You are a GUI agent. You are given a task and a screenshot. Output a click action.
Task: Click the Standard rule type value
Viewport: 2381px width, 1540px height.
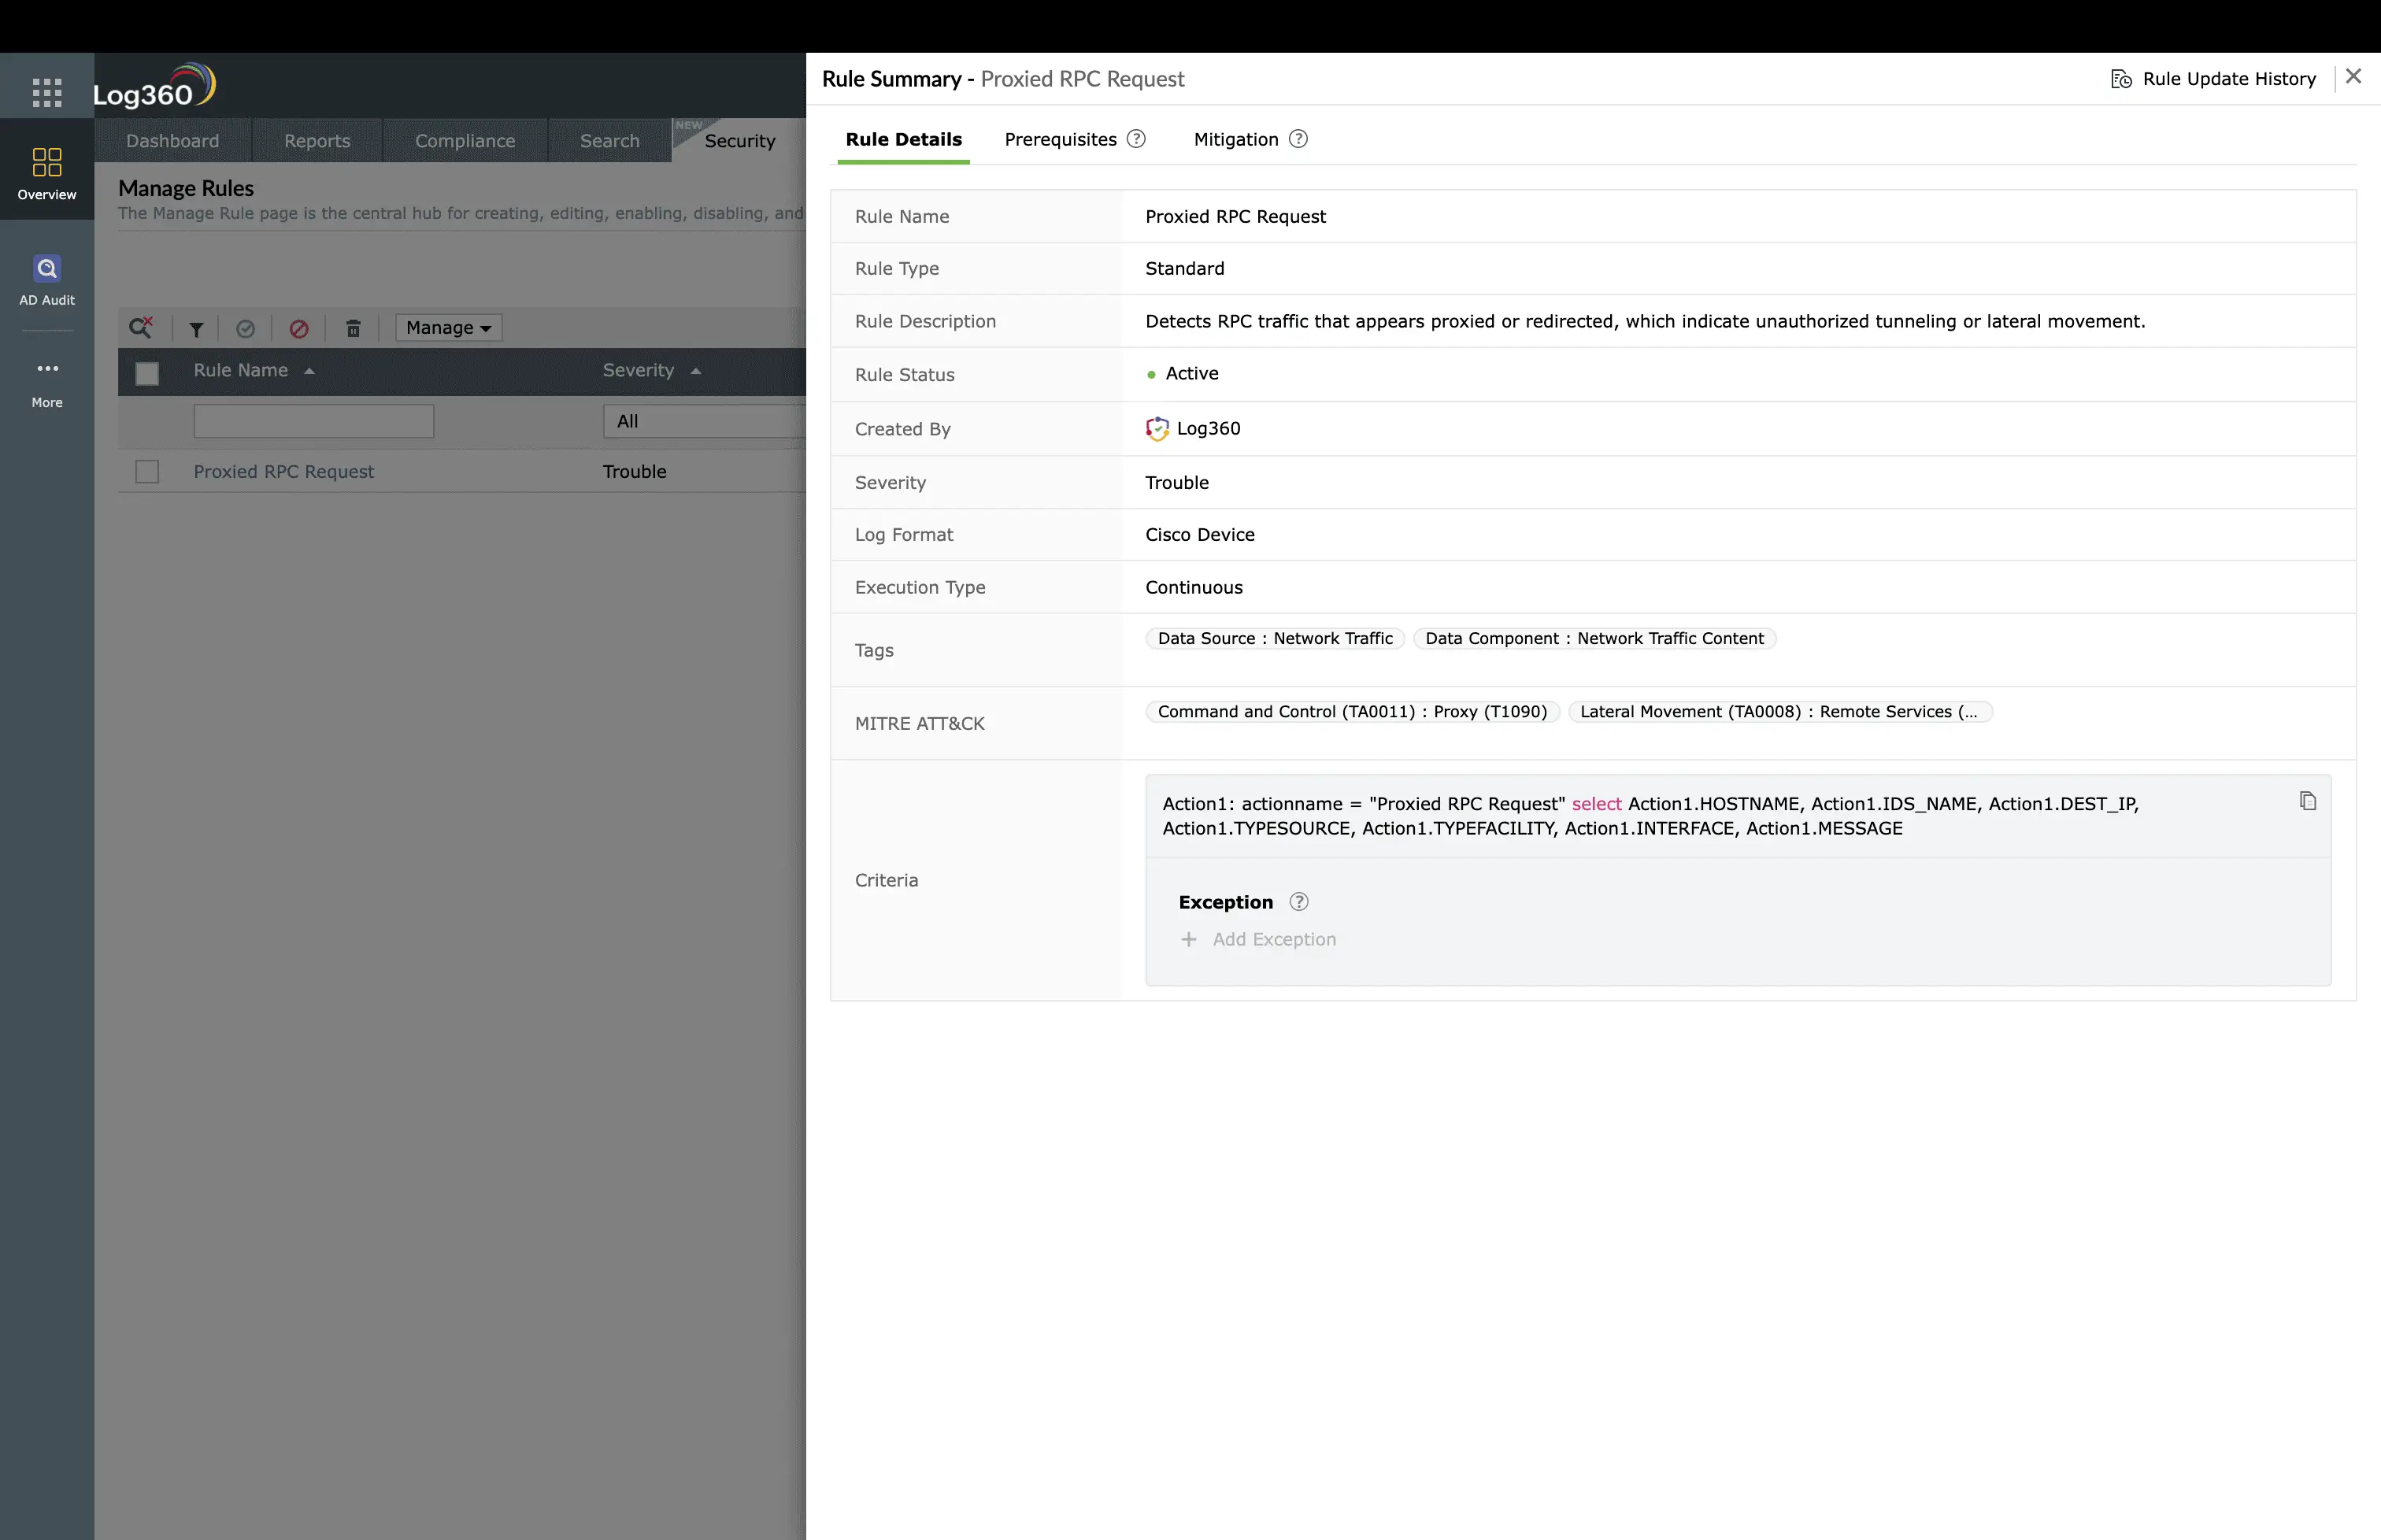(1185, 269)
